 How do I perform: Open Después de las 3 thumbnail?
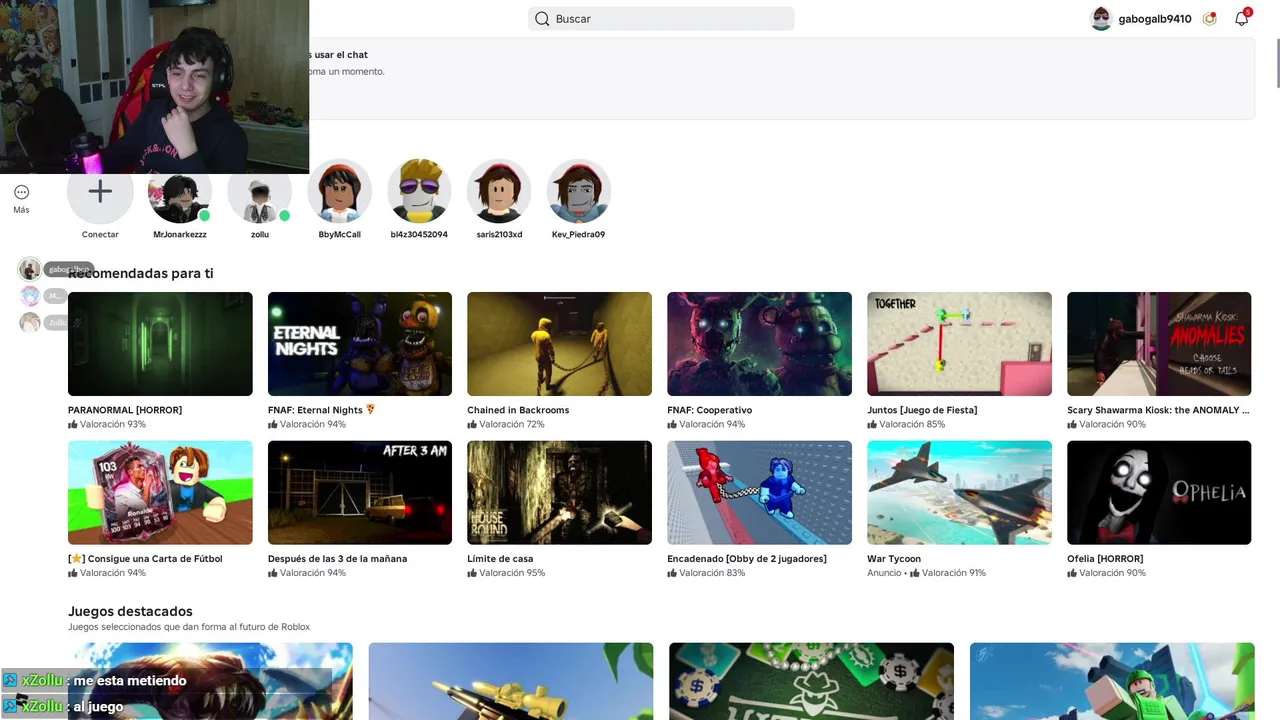click(360, 493)
